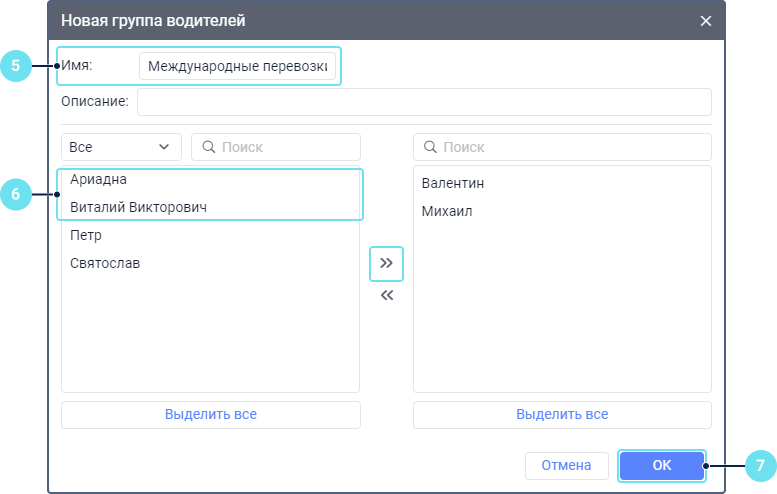Select driver 'Виталий Викторович'

139,207
